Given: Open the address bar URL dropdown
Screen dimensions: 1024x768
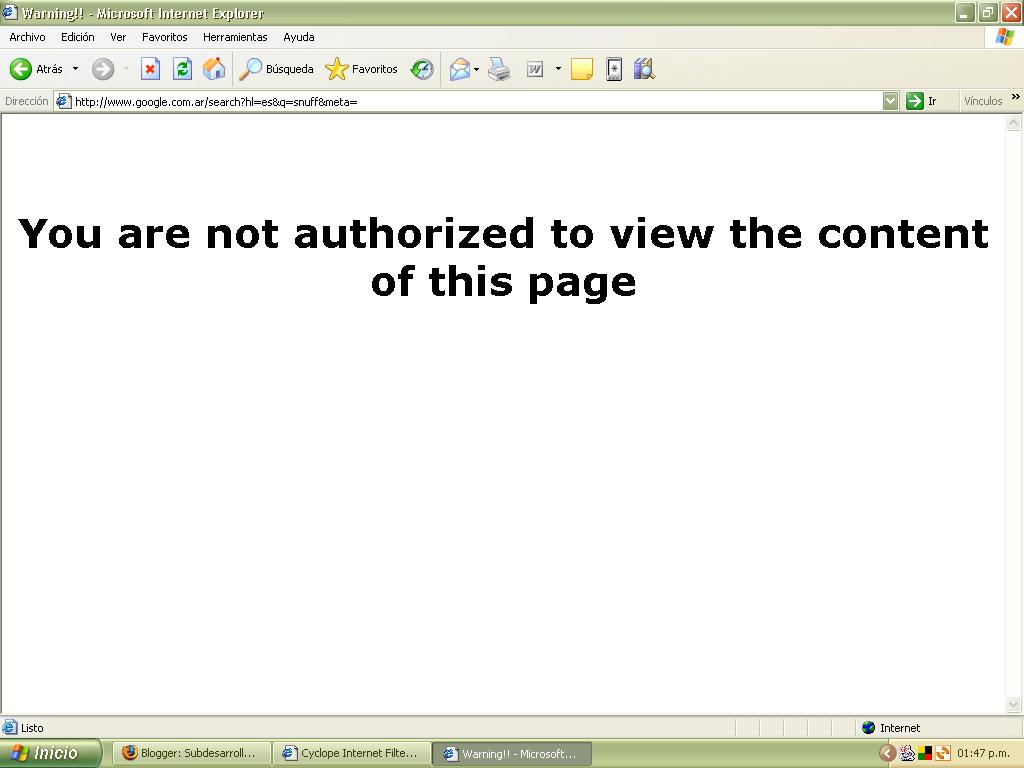Looking at the screenshot, I should [x=890, y=101].
